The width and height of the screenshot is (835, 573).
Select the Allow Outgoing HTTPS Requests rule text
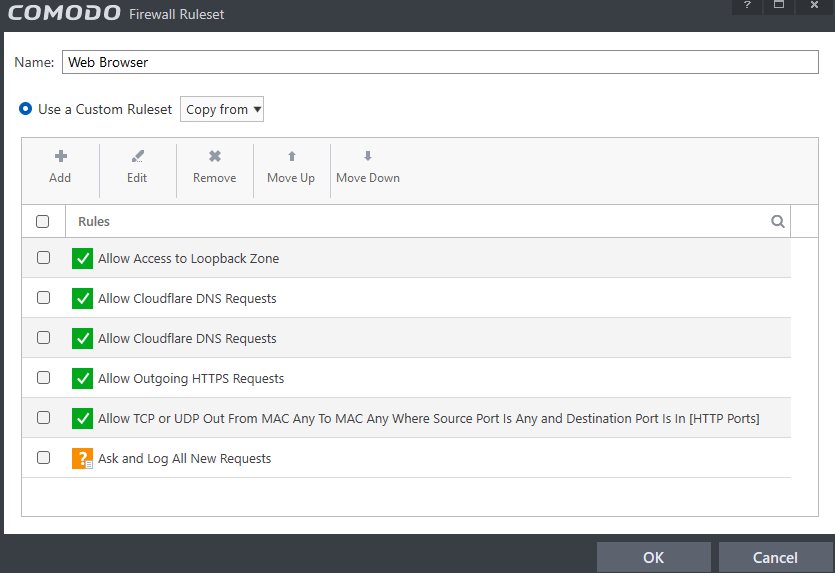191,379
